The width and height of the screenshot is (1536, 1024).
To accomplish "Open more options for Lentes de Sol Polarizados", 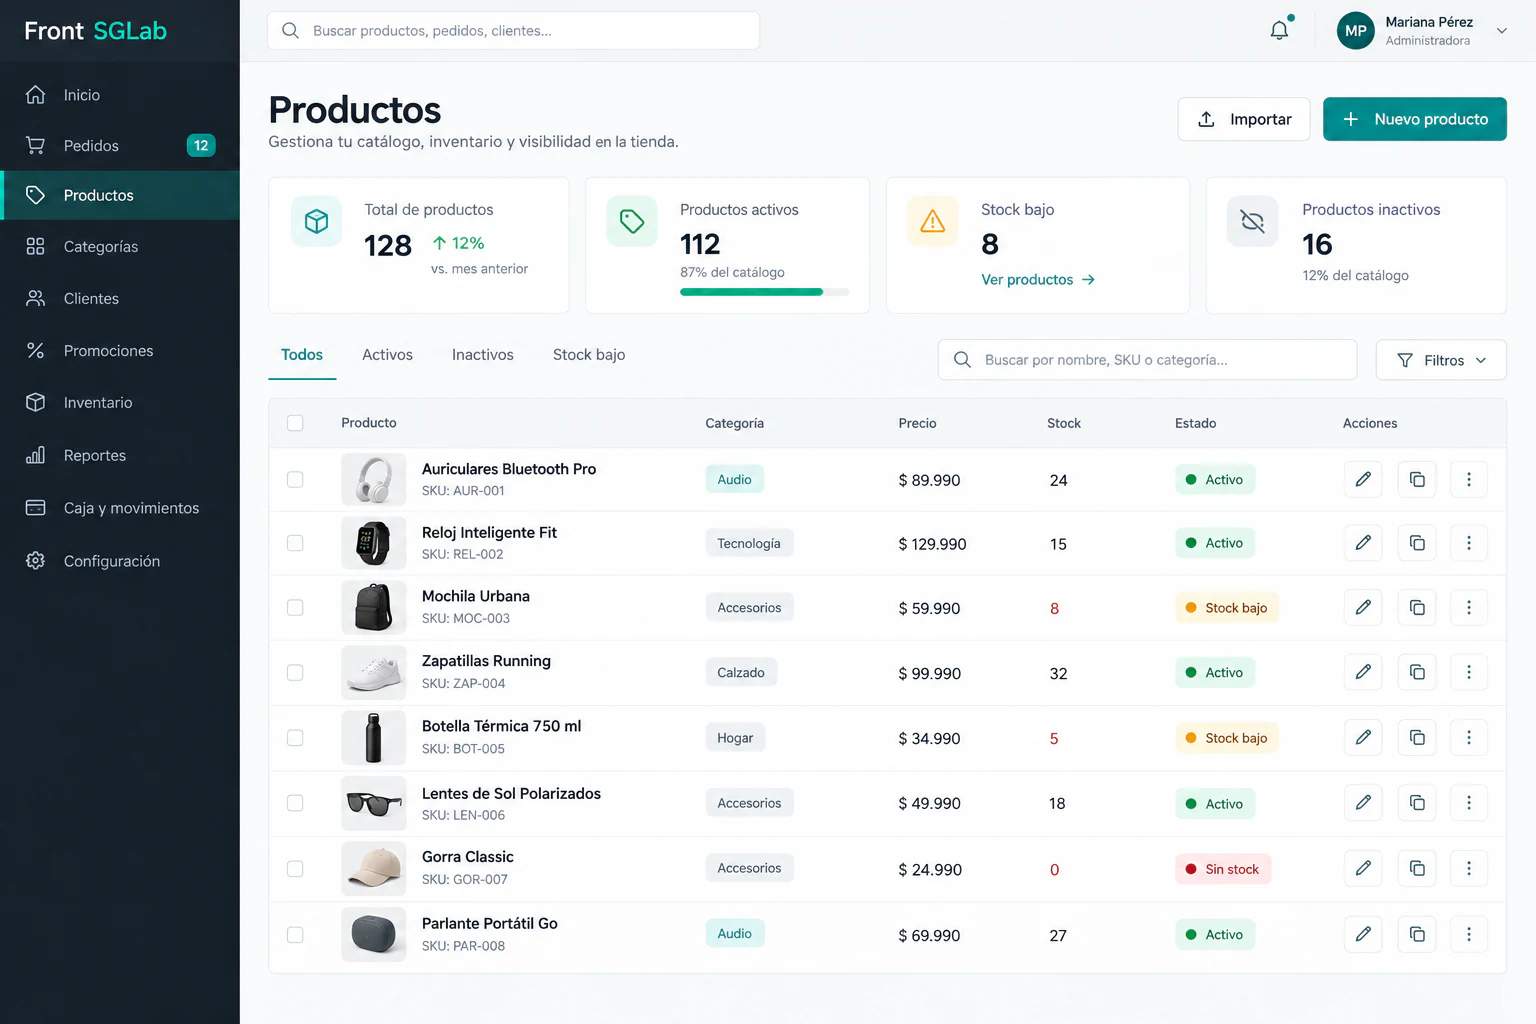I will pyautogui.click(x=1469, y=802).
